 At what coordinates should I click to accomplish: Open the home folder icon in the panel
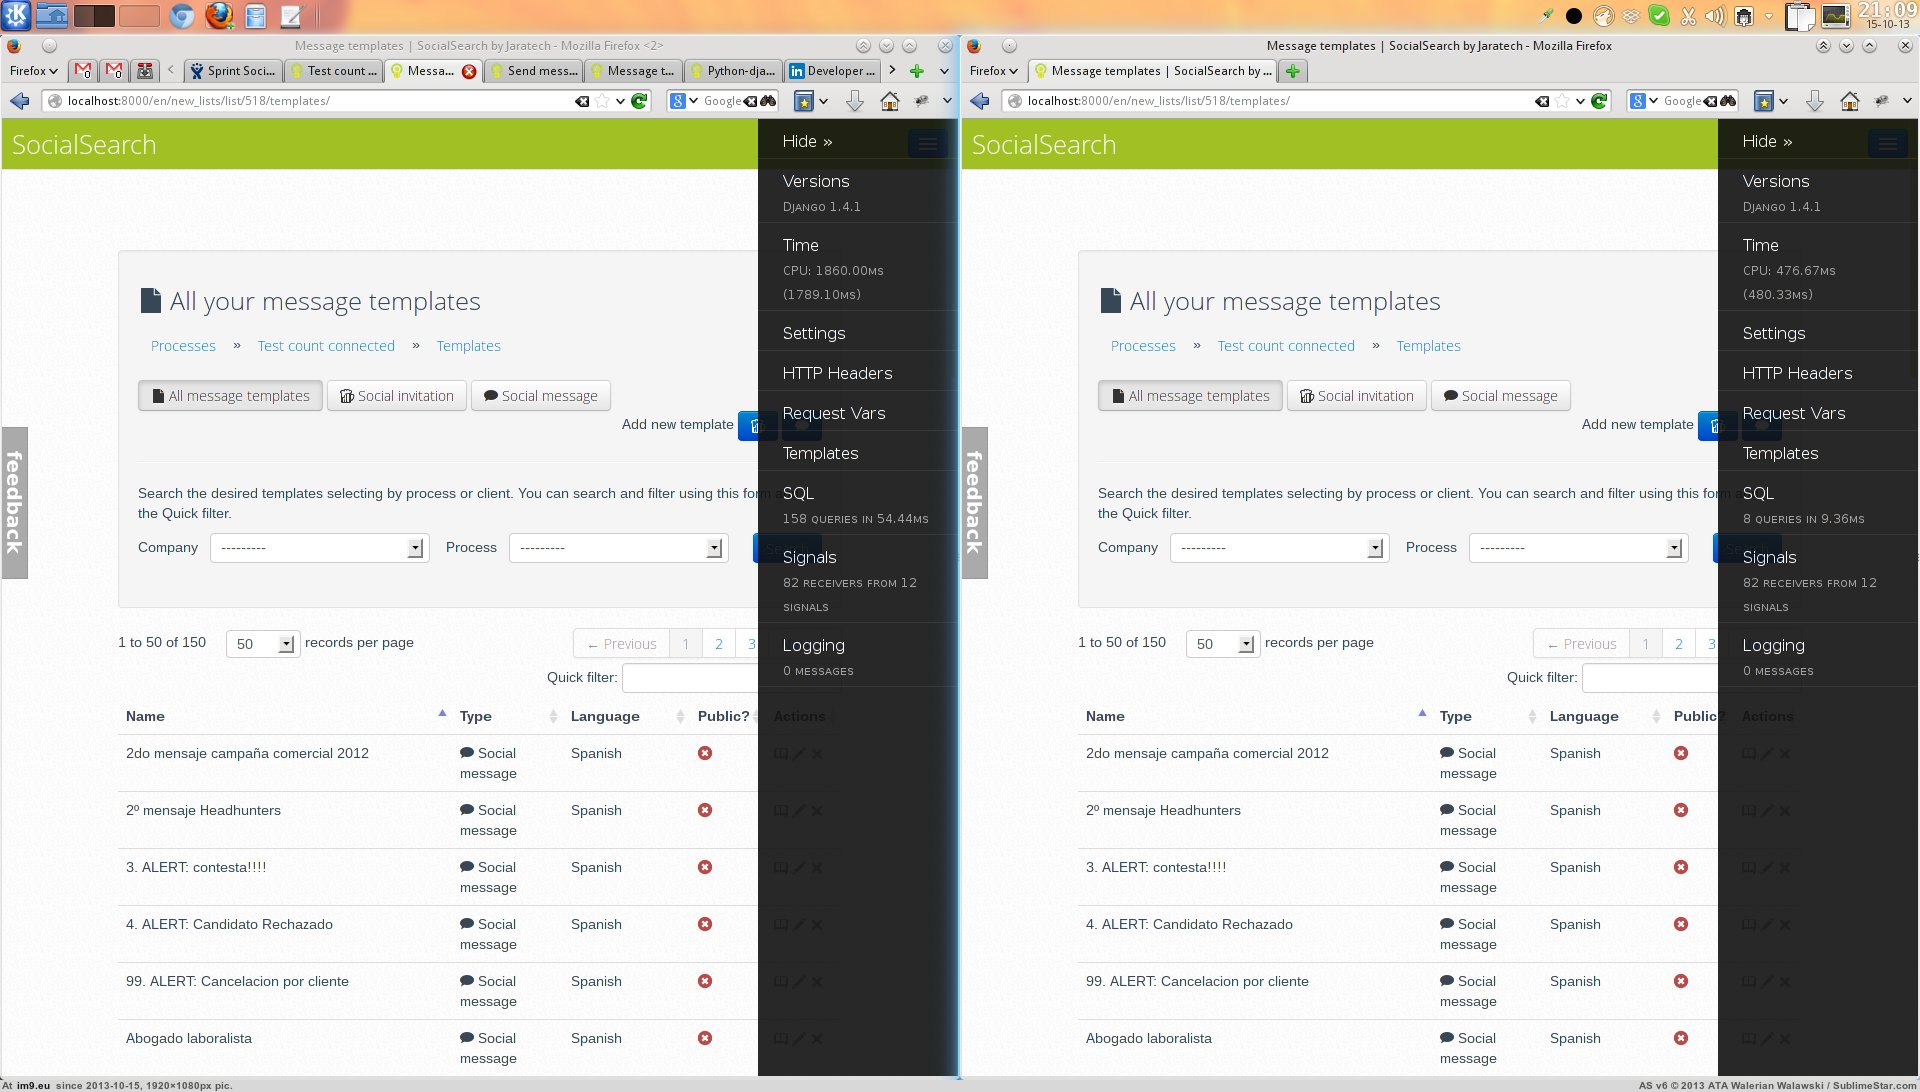(x=52, y=15)
